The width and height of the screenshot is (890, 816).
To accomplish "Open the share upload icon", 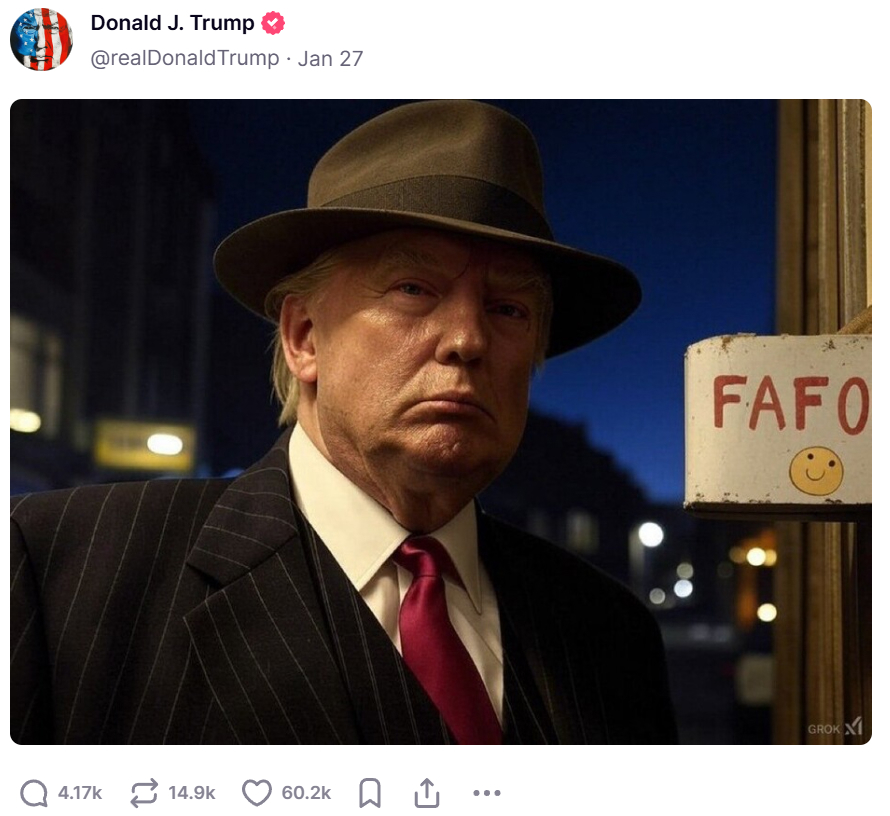I will click(x=427, y=792).
